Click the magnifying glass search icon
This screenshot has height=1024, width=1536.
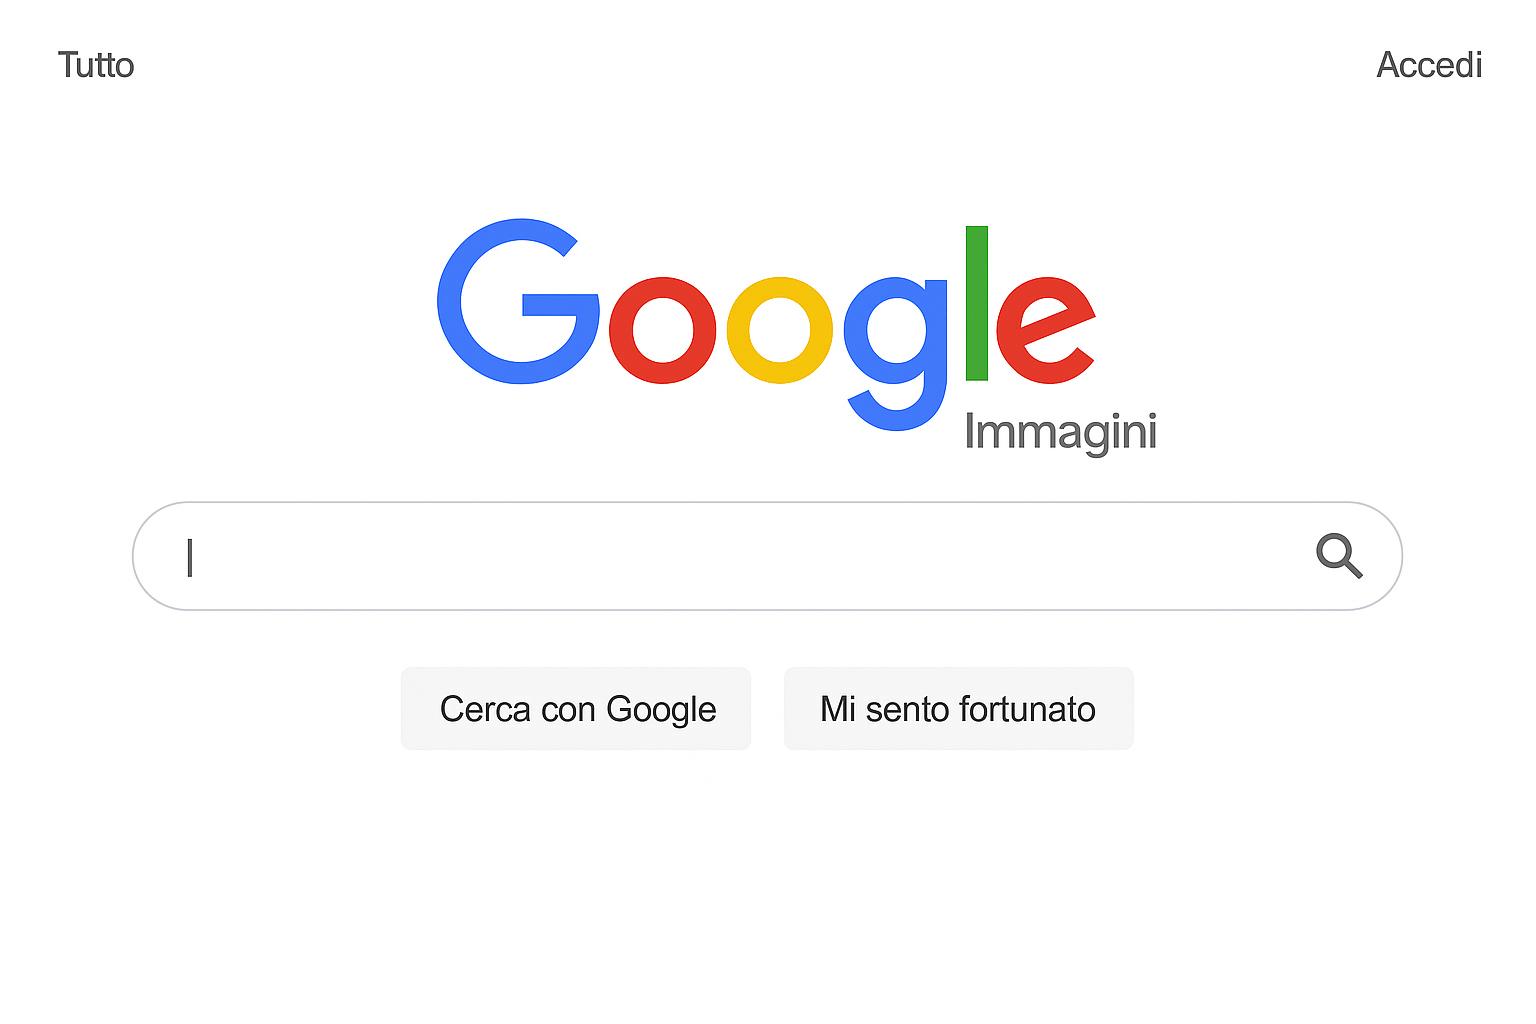[1339, 556]
